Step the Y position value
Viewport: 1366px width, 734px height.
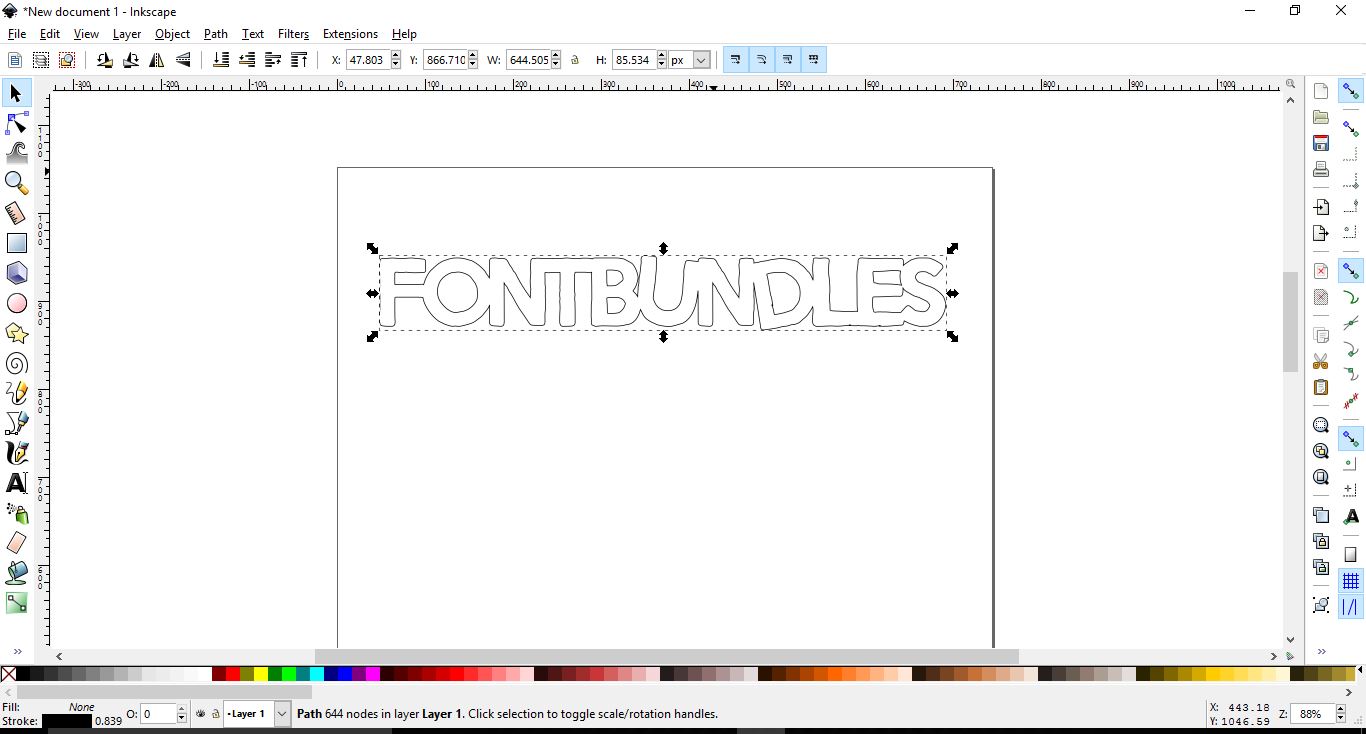[474, 60]
